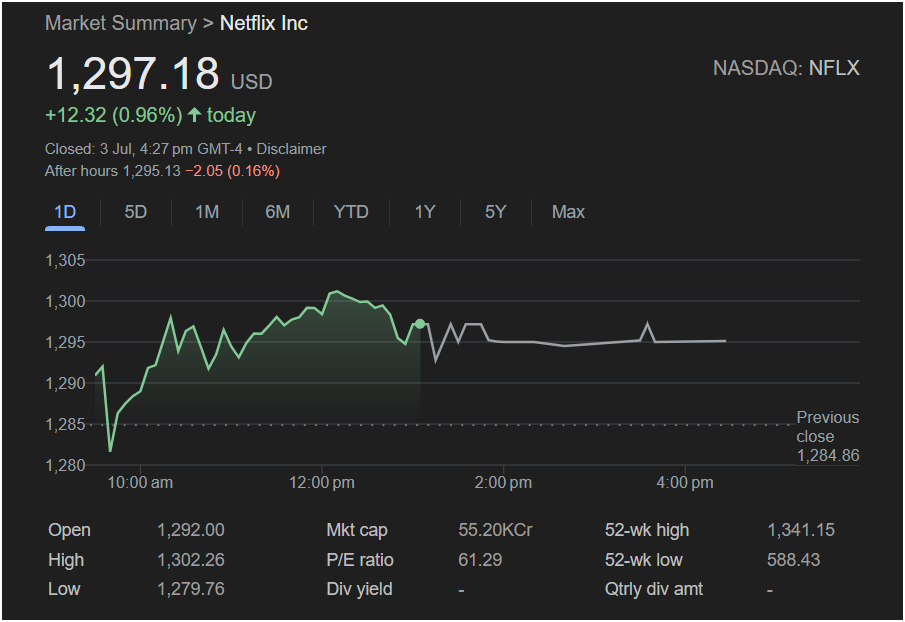Viewport: 905px width, 622px height.
Task: Click the Netflix Inc title
Action: tap(264, 23)
